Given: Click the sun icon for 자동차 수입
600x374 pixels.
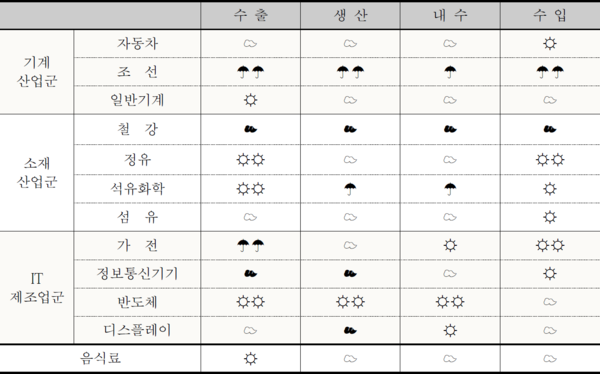Looking at the screenshot, I should [550, 44].
